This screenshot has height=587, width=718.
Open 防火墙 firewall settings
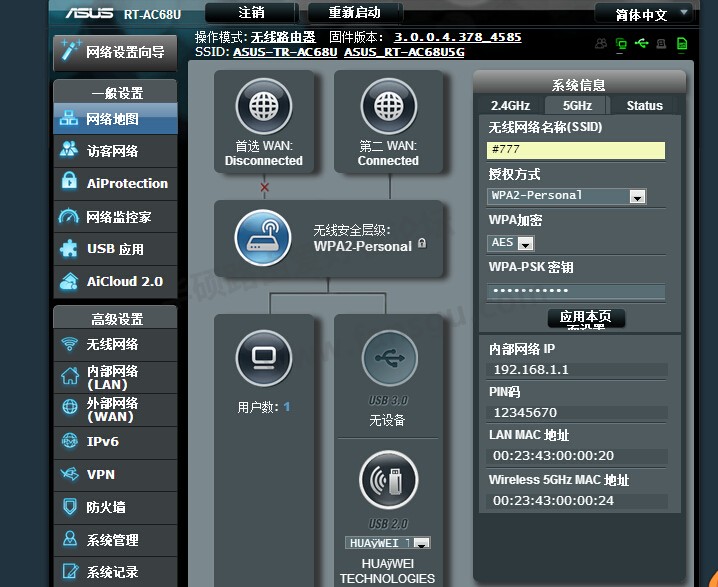[115, 507]
